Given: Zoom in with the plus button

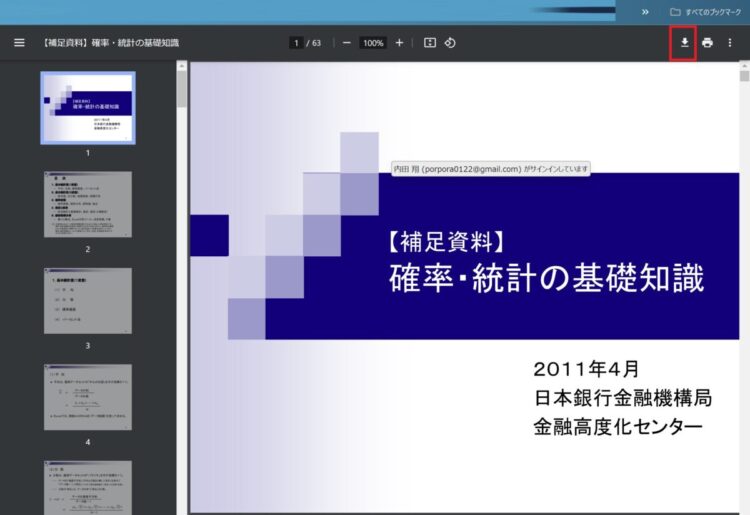Looking at the screenshot, I should click(399, 43).
